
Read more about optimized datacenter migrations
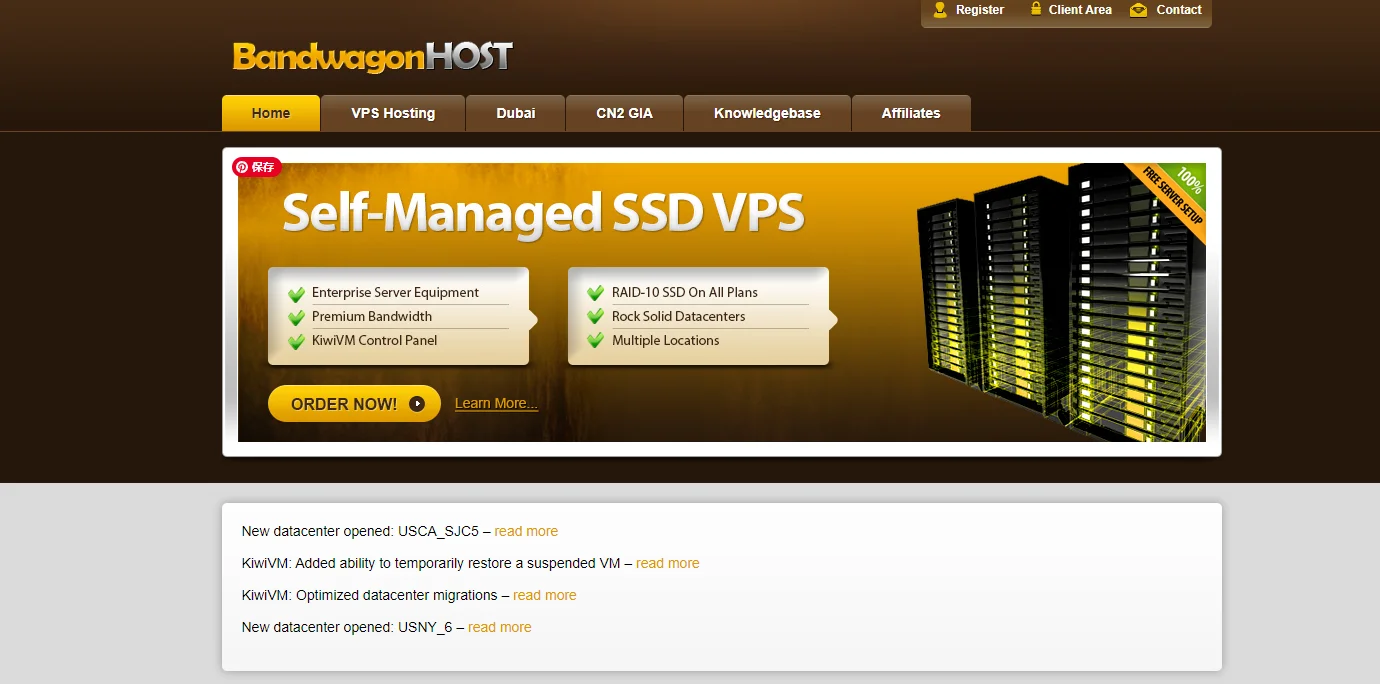click(x=545, y=595)
